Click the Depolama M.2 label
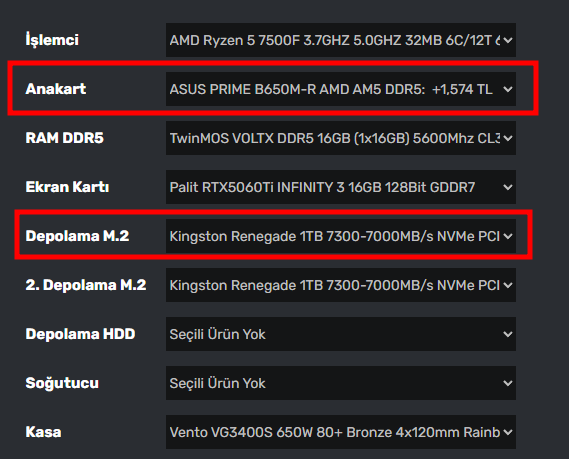 point(77,236)
